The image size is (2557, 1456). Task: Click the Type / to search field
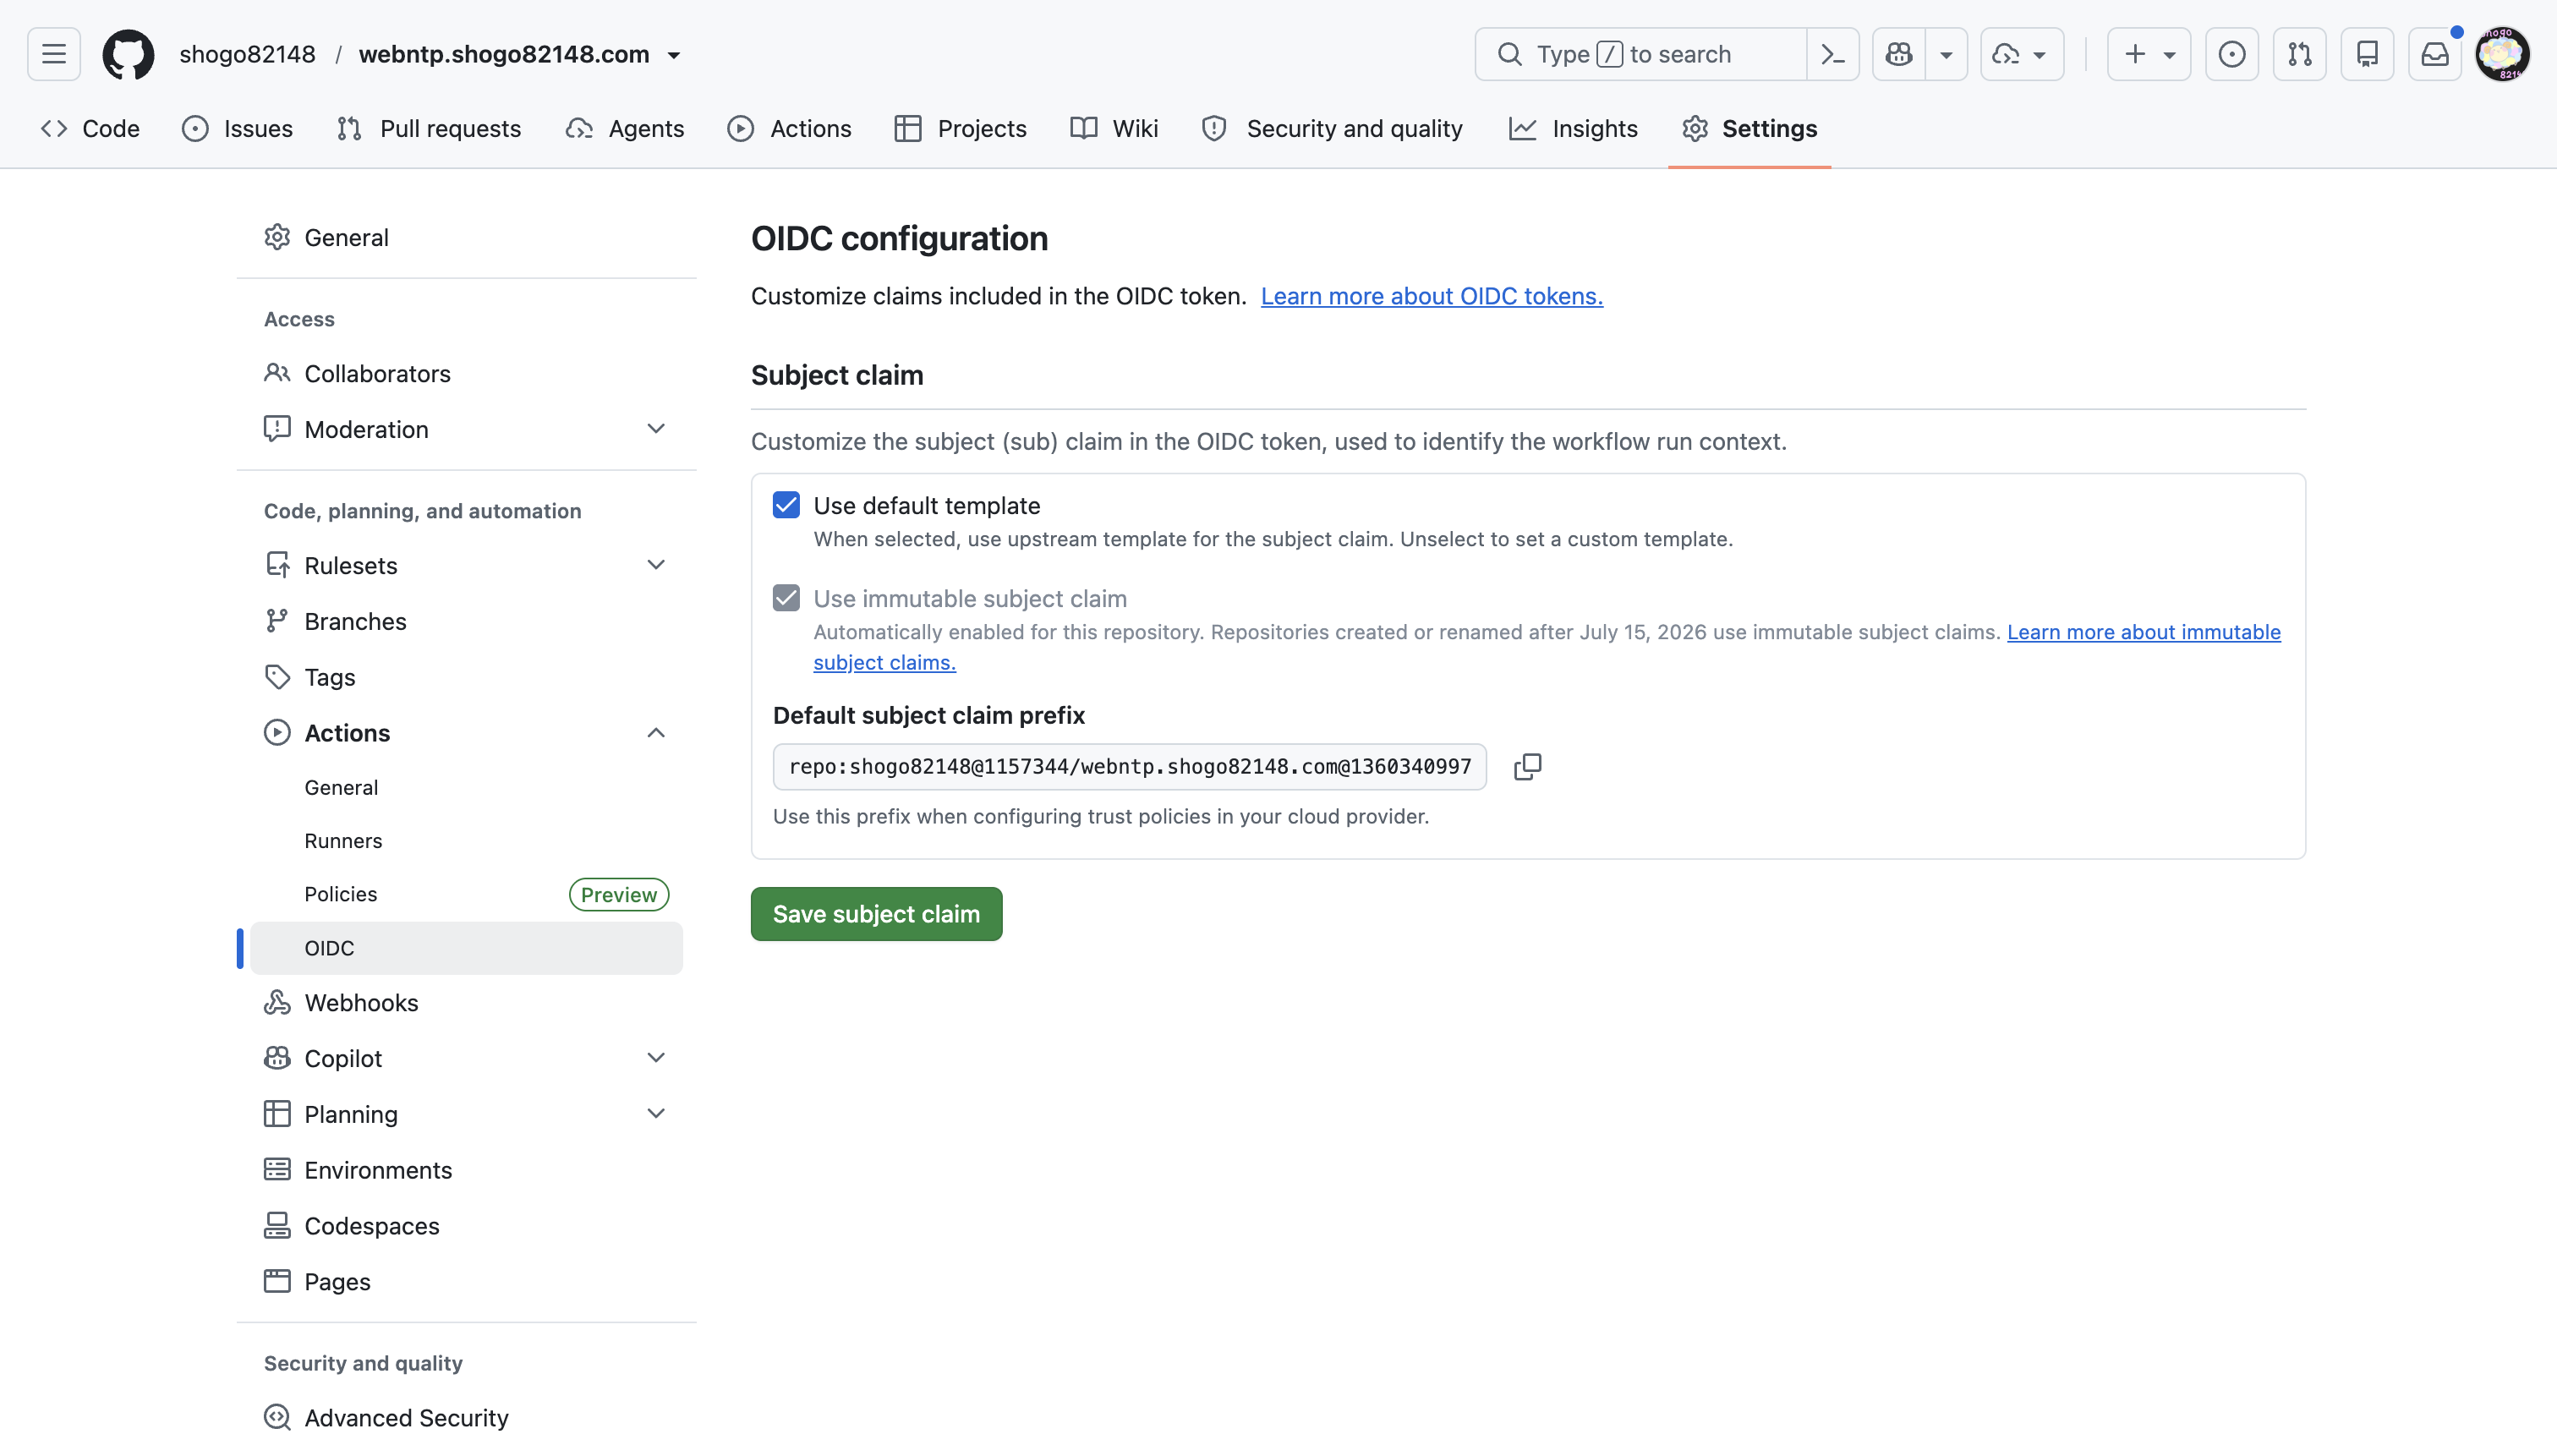point(1641,54)
